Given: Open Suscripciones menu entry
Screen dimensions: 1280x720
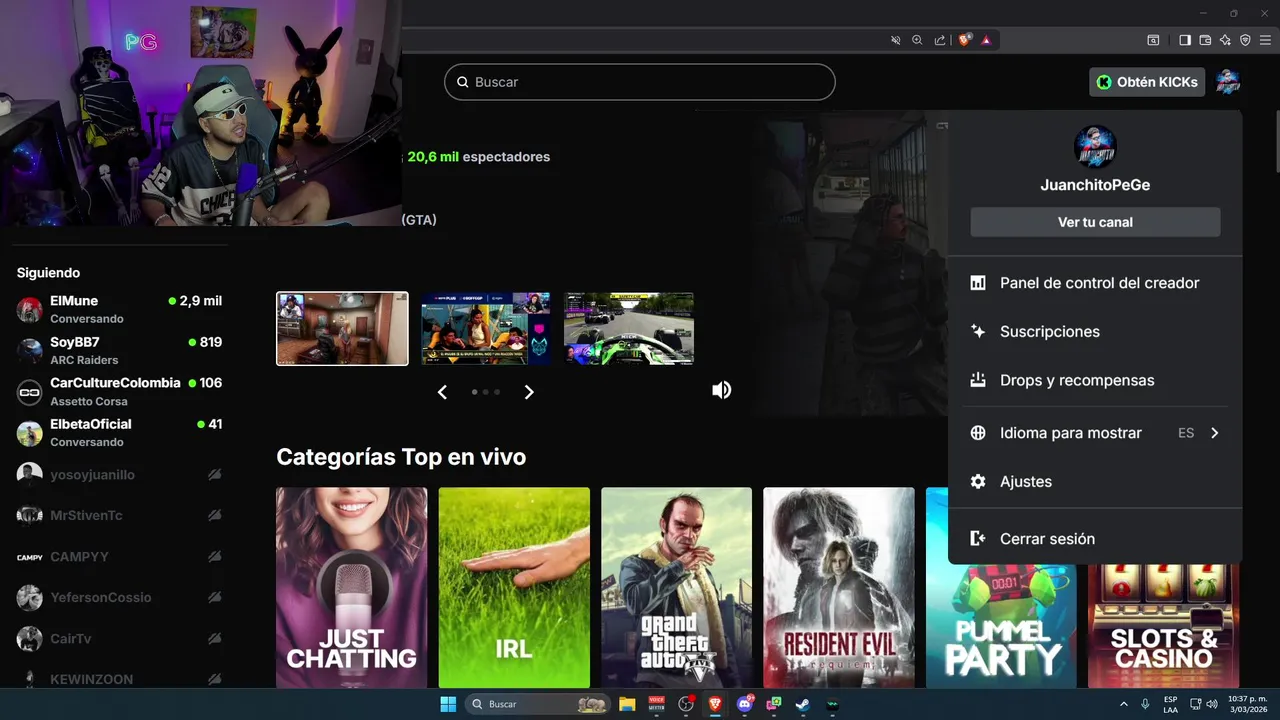Looking at the screenshot, I should coord(1095,331).
